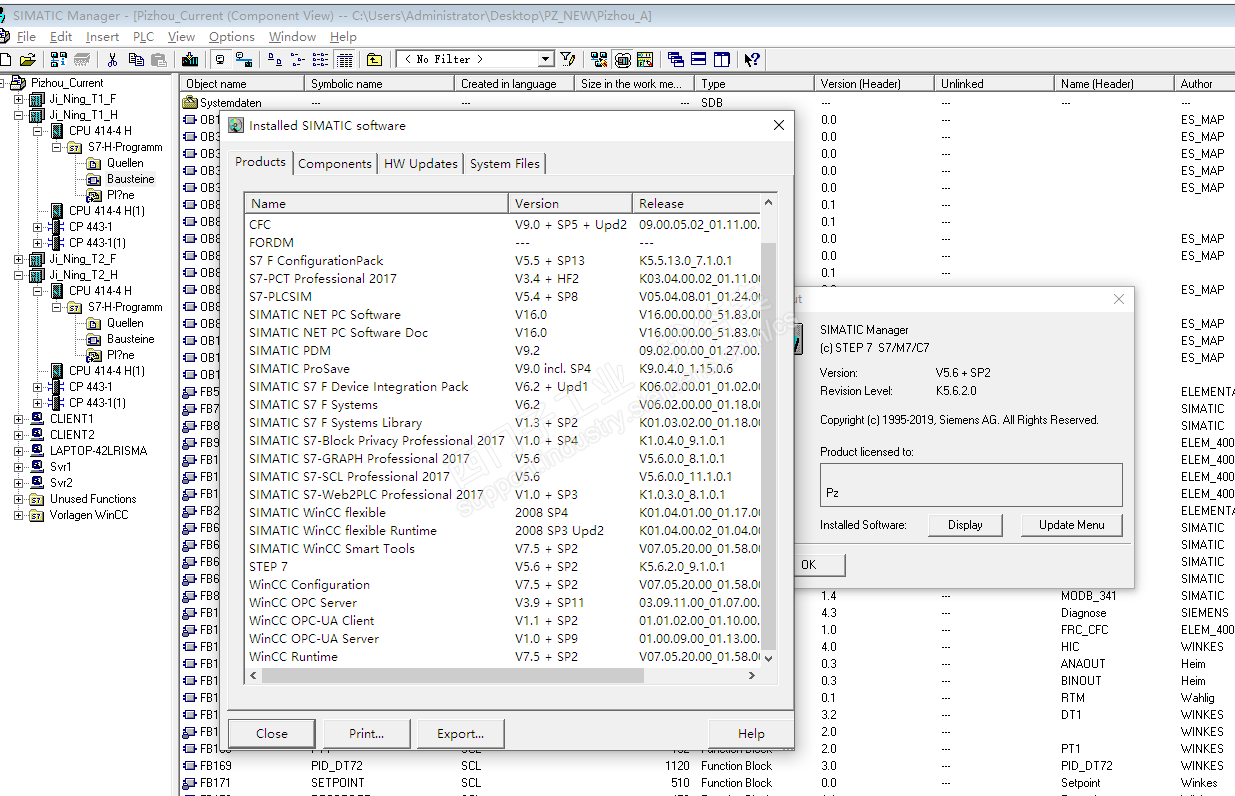Screen dimensions: 1235x796
Task: Click the Copy toolbar icon
Action: (x=136, y=59)
